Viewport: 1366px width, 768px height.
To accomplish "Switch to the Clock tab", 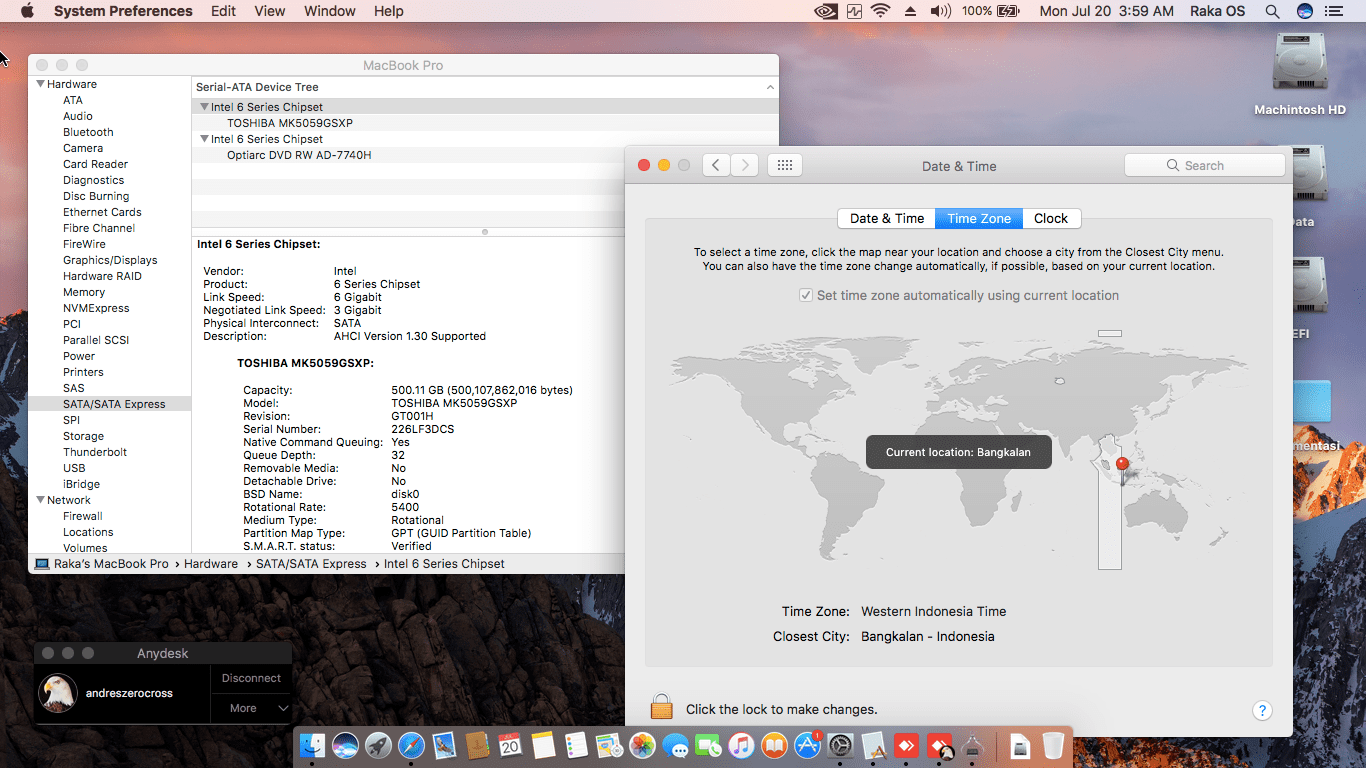I will point(1051,218).
